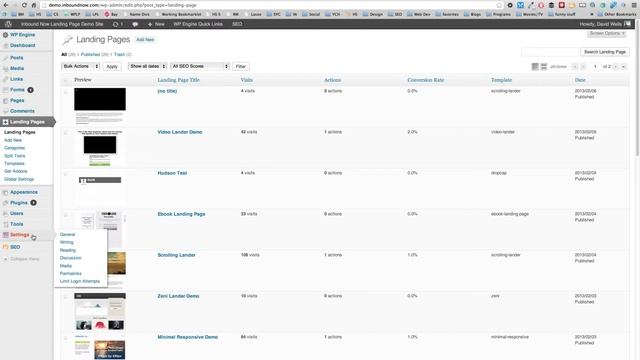The image size is (640, 360).
Task: Click the landing page search input field
Action: tap(550, 52)
